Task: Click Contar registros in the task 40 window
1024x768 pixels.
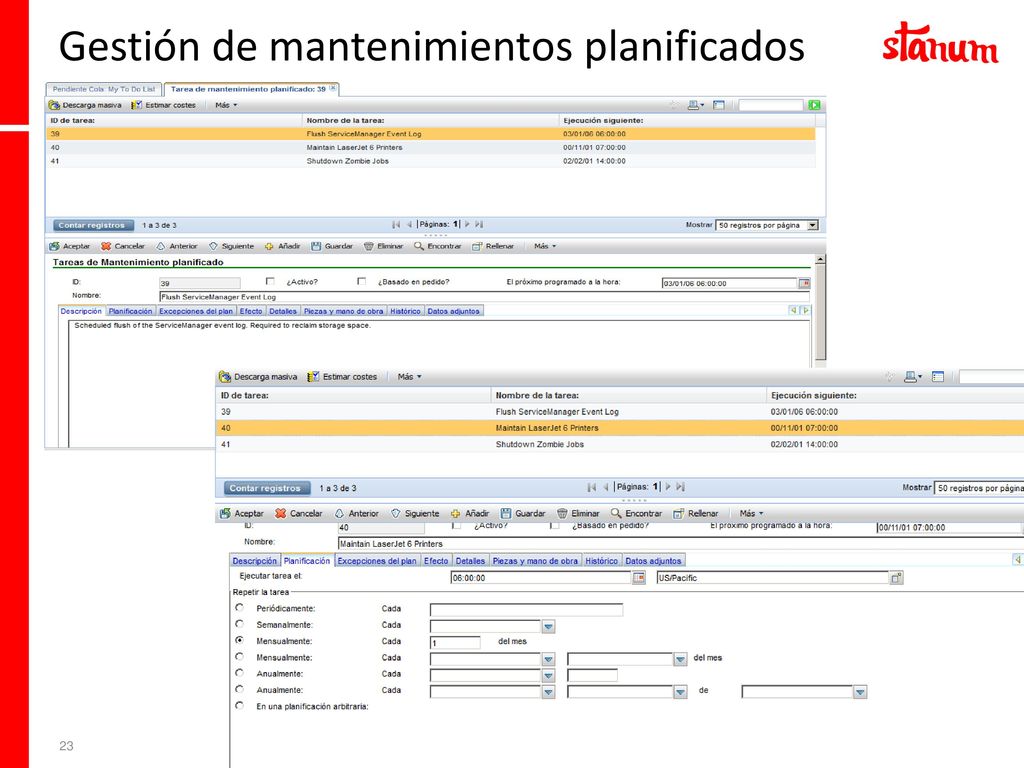Action: click(x=265, y=488)
